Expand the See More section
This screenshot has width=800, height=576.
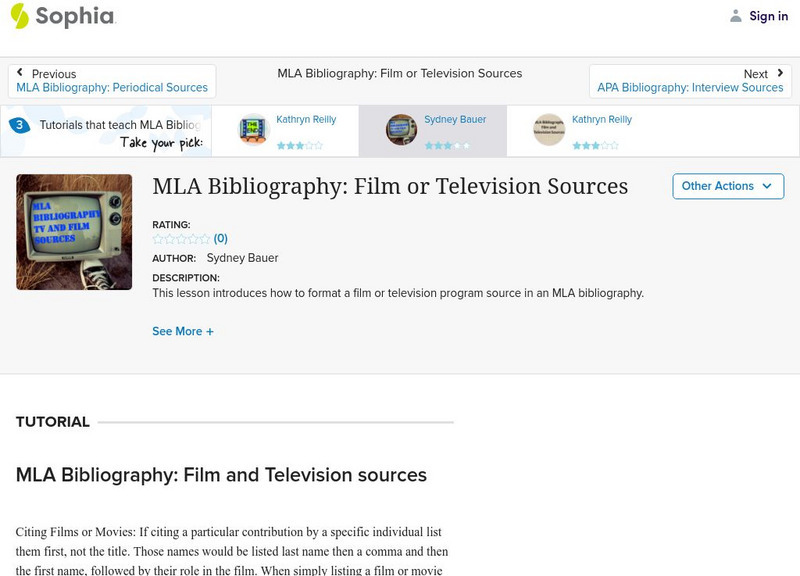tap(183, 331)
